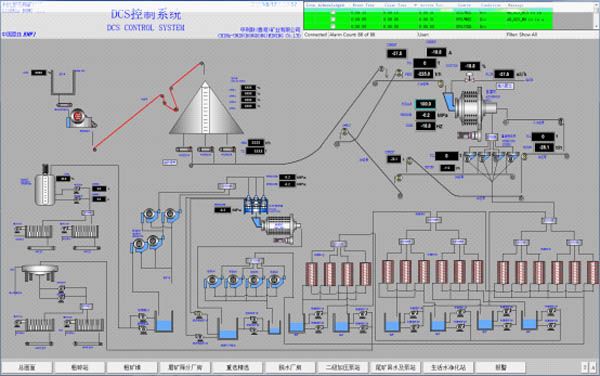This screenshot has height=376, width=600.
Task: Tick the second alarm acknowledge checkbox
Action: pos(333,19)
